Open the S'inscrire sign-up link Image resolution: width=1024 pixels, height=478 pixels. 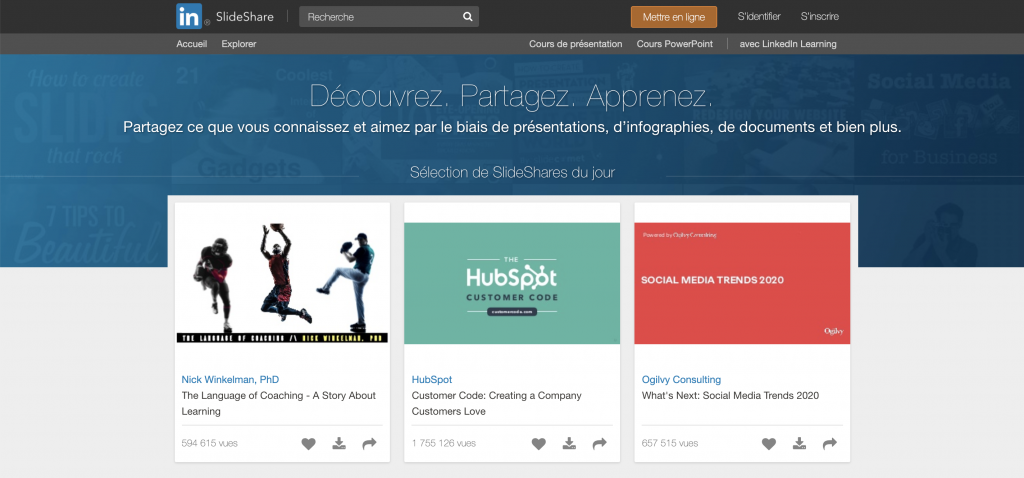pyautogui.click(x=820, y=16)
